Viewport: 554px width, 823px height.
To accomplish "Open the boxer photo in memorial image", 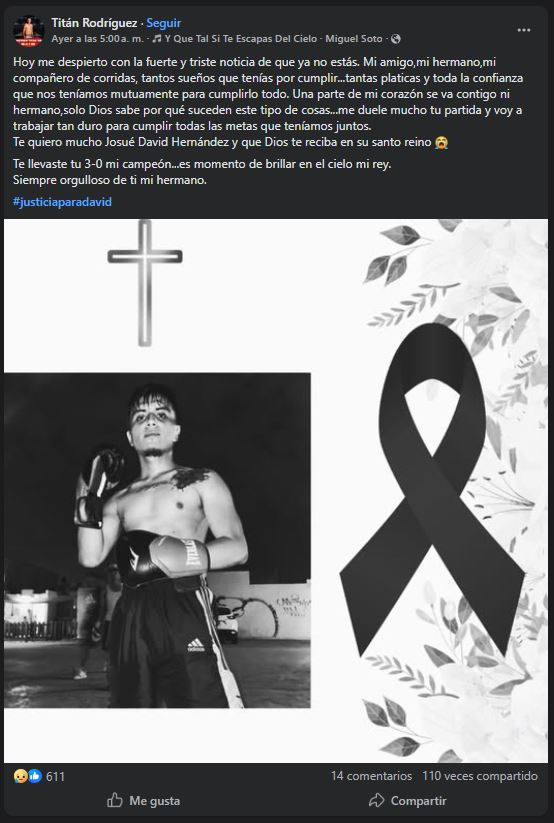I will click(x=158, y=541).
